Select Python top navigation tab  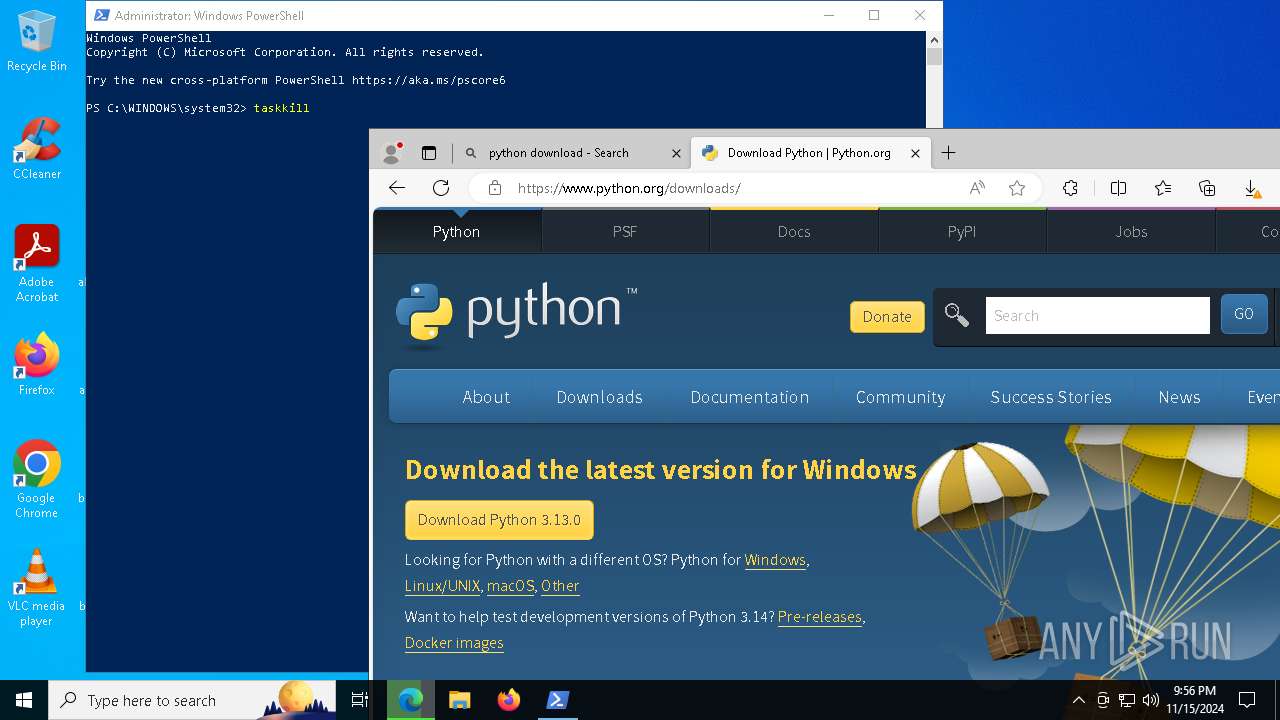(457, 231)
